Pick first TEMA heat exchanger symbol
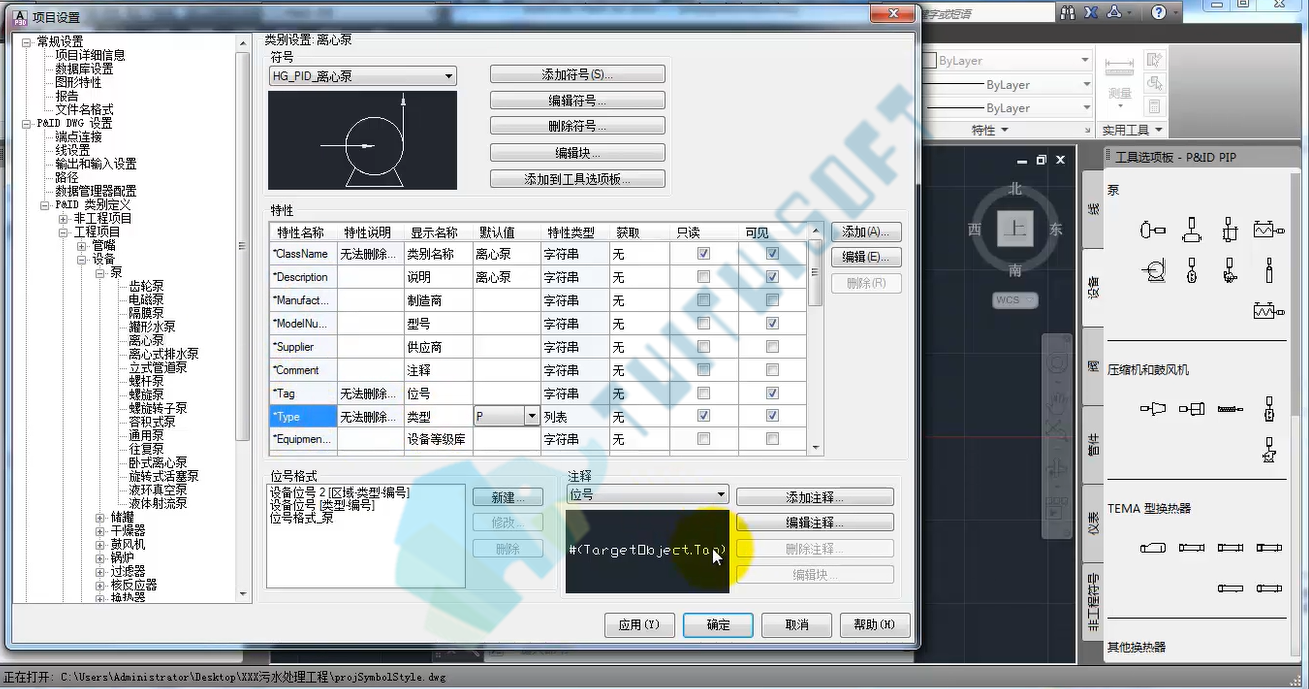 pyautogui.click(x=1152, y=547)
